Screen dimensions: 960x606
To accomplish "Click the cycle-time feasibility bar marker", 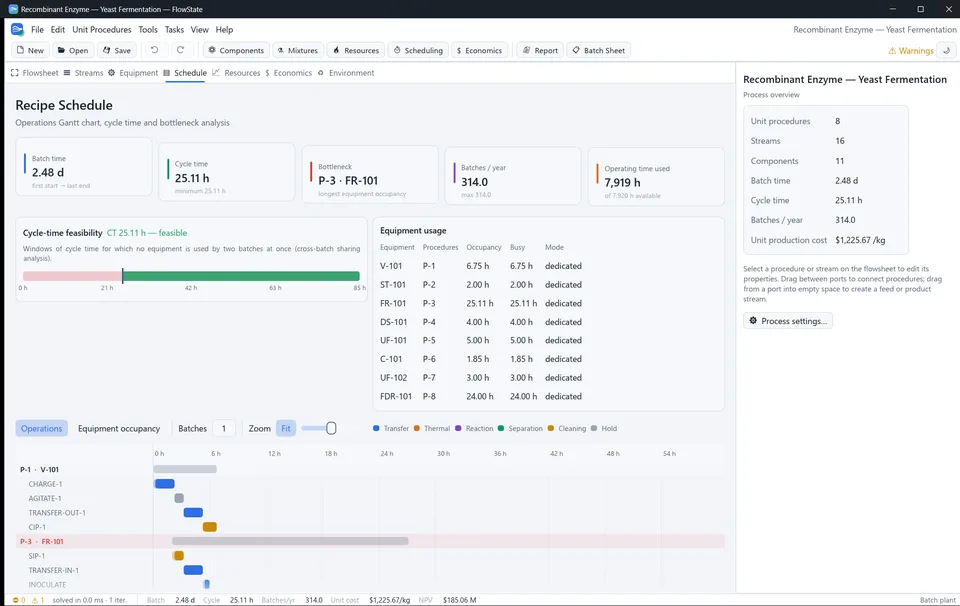I will pyautogui.click(x=122, y=276).
